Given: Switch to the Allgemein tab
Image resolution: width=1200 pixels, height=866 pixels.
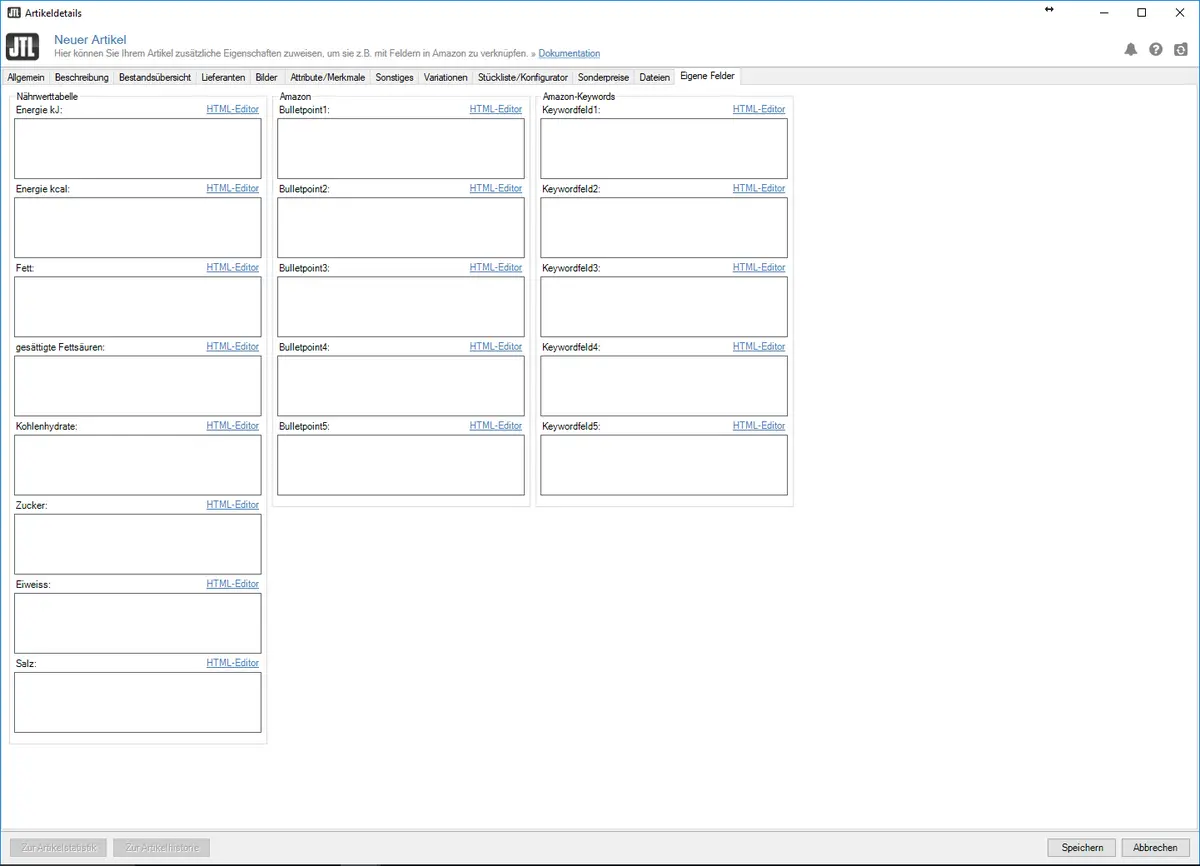Looking at the screenshot, I should 26,77.
